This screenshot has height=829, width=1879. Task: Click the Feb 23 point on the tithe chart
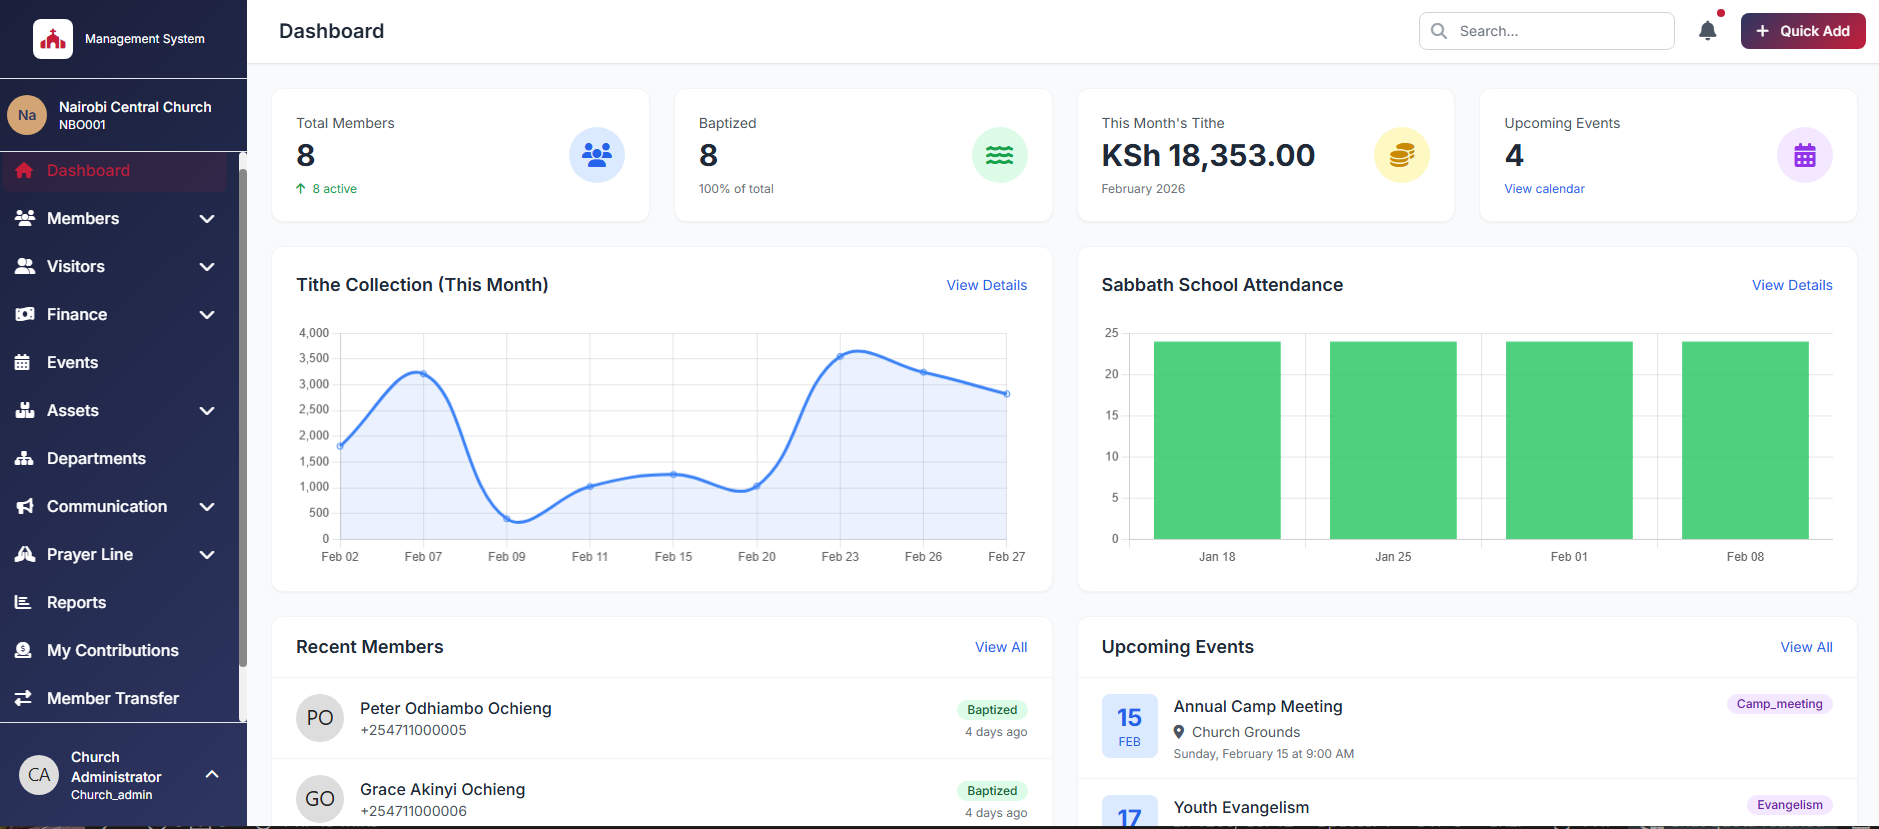[840, 356]
